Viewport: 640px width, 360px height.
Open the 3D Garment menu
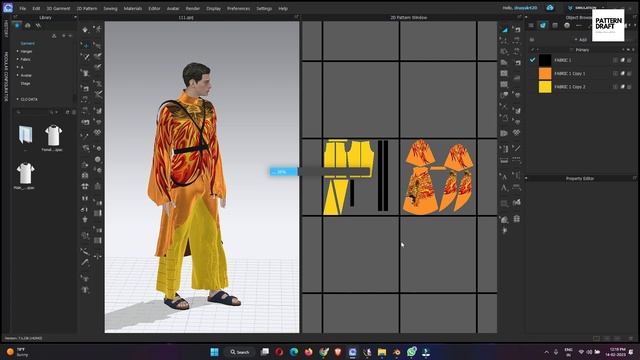coord(58,8)
